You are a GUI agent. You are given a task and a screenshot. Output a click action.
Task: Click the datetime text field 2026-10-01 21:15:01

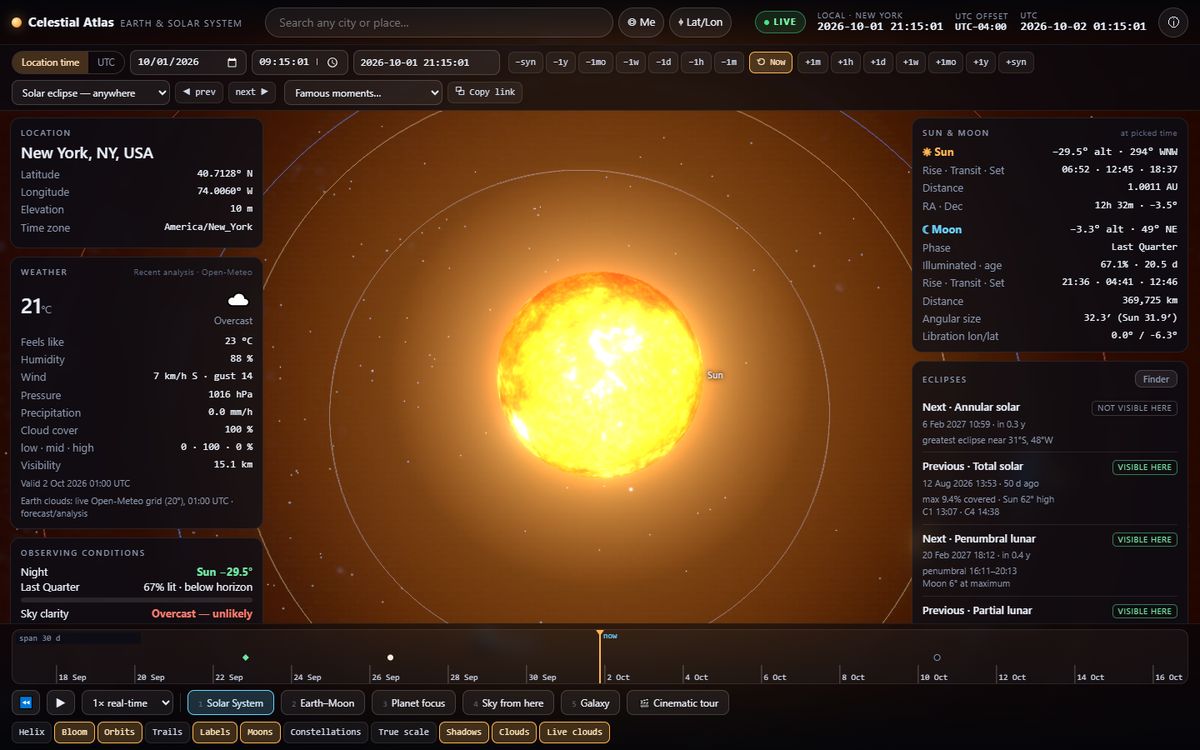click(426, 62)
